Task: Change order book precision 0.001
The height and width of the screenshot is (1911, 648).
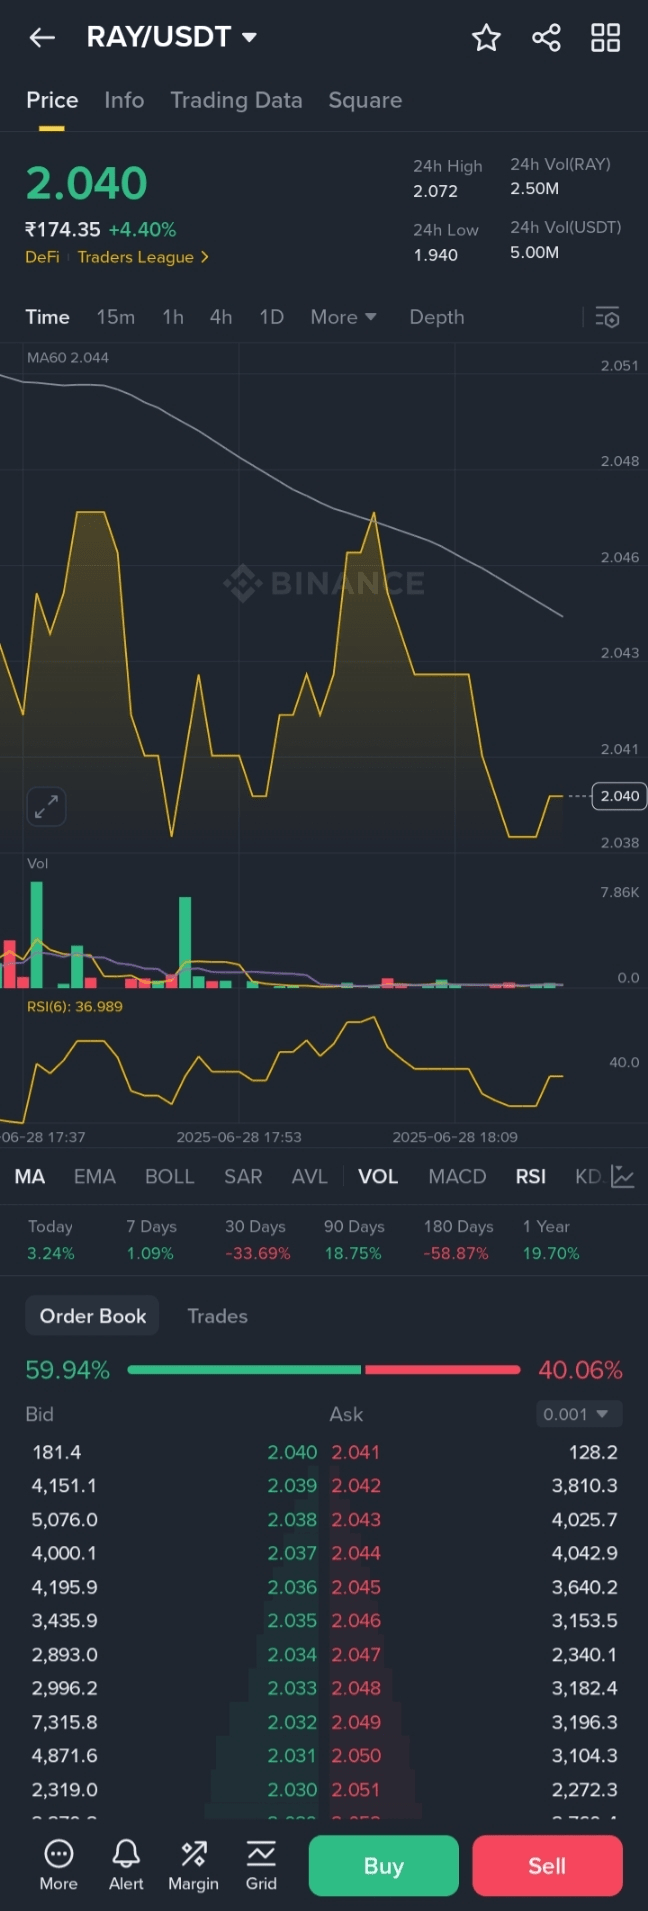Action: click(x=579, y=1414)
